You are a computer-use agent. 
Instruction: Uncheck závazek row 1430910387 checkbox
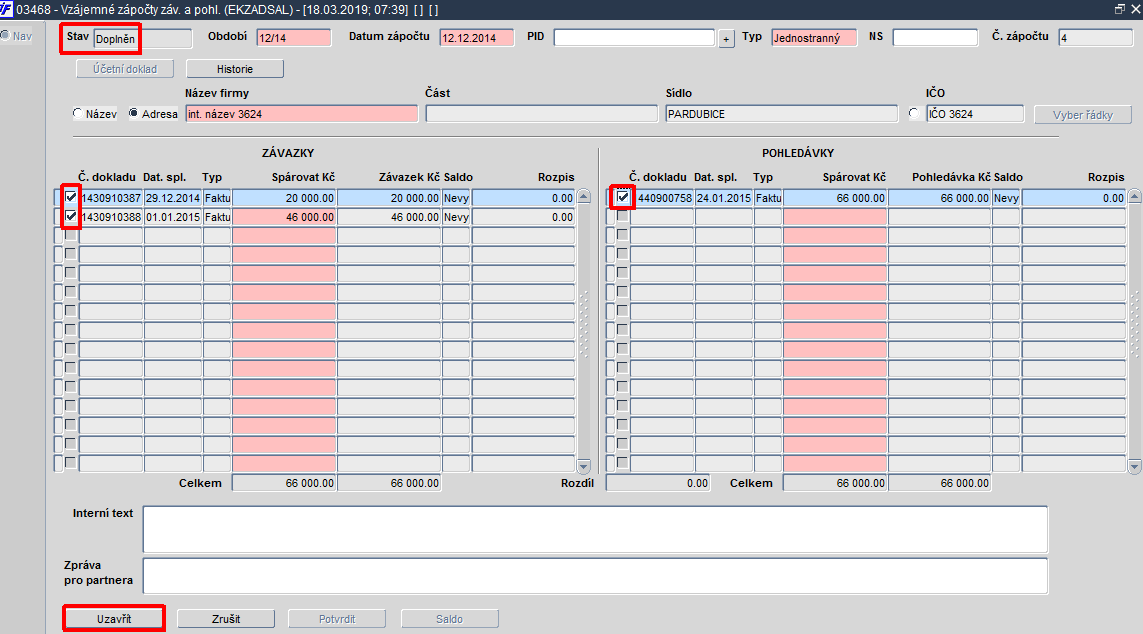pyautogui.click(x=71, y=197)
